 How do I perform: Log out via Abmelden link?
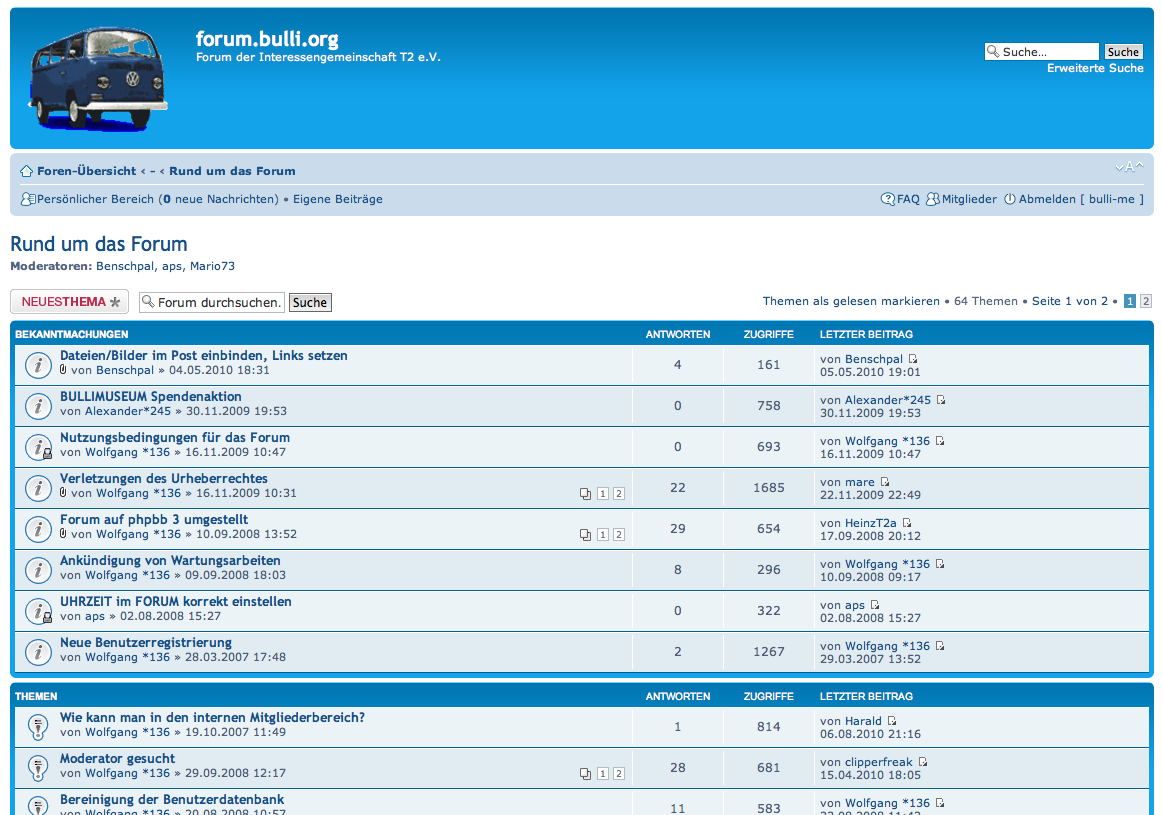(x=1046, y=199)
